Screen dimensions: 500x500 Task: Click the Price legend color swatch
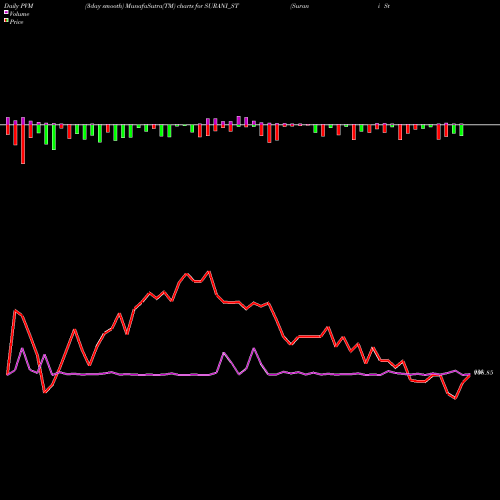[x=6, y=21]
